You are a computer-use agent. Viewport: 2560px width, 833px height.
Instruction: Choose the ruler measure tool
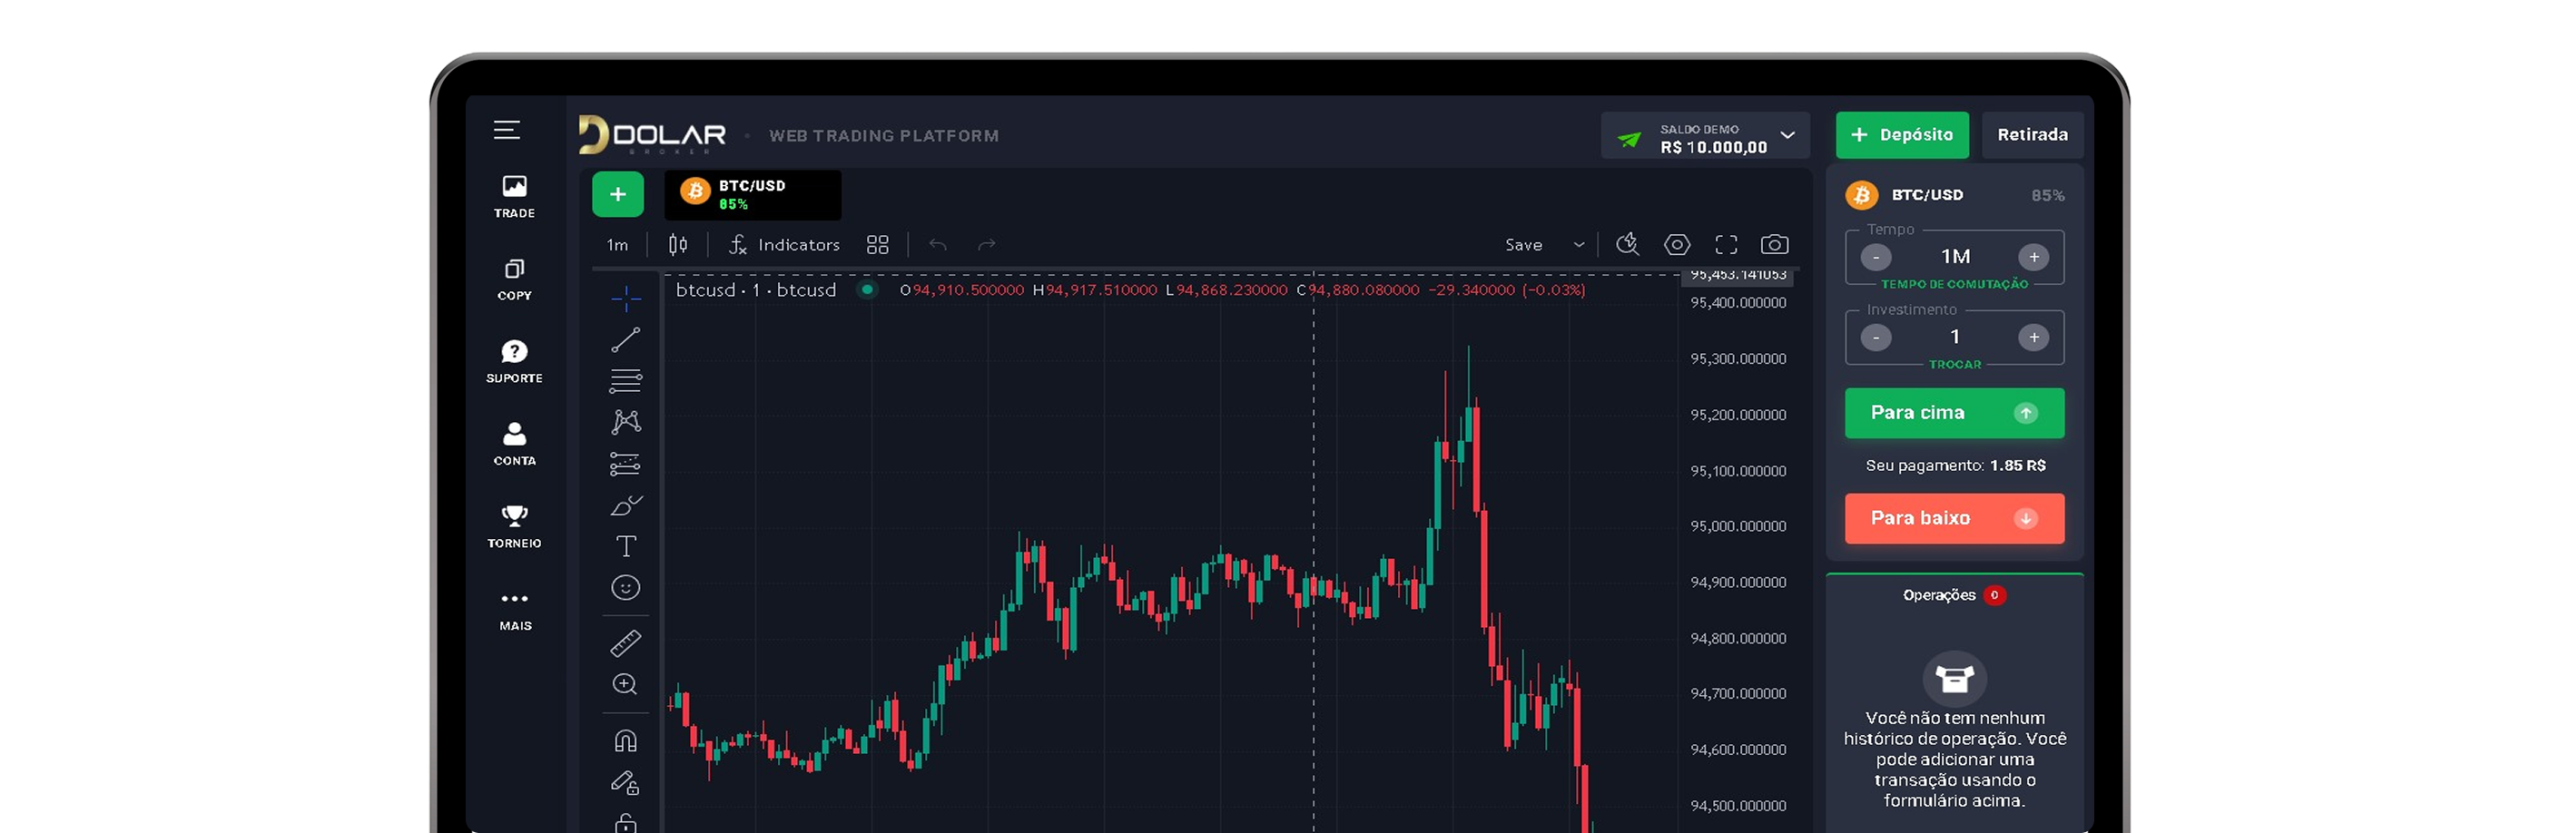(625, 643)
